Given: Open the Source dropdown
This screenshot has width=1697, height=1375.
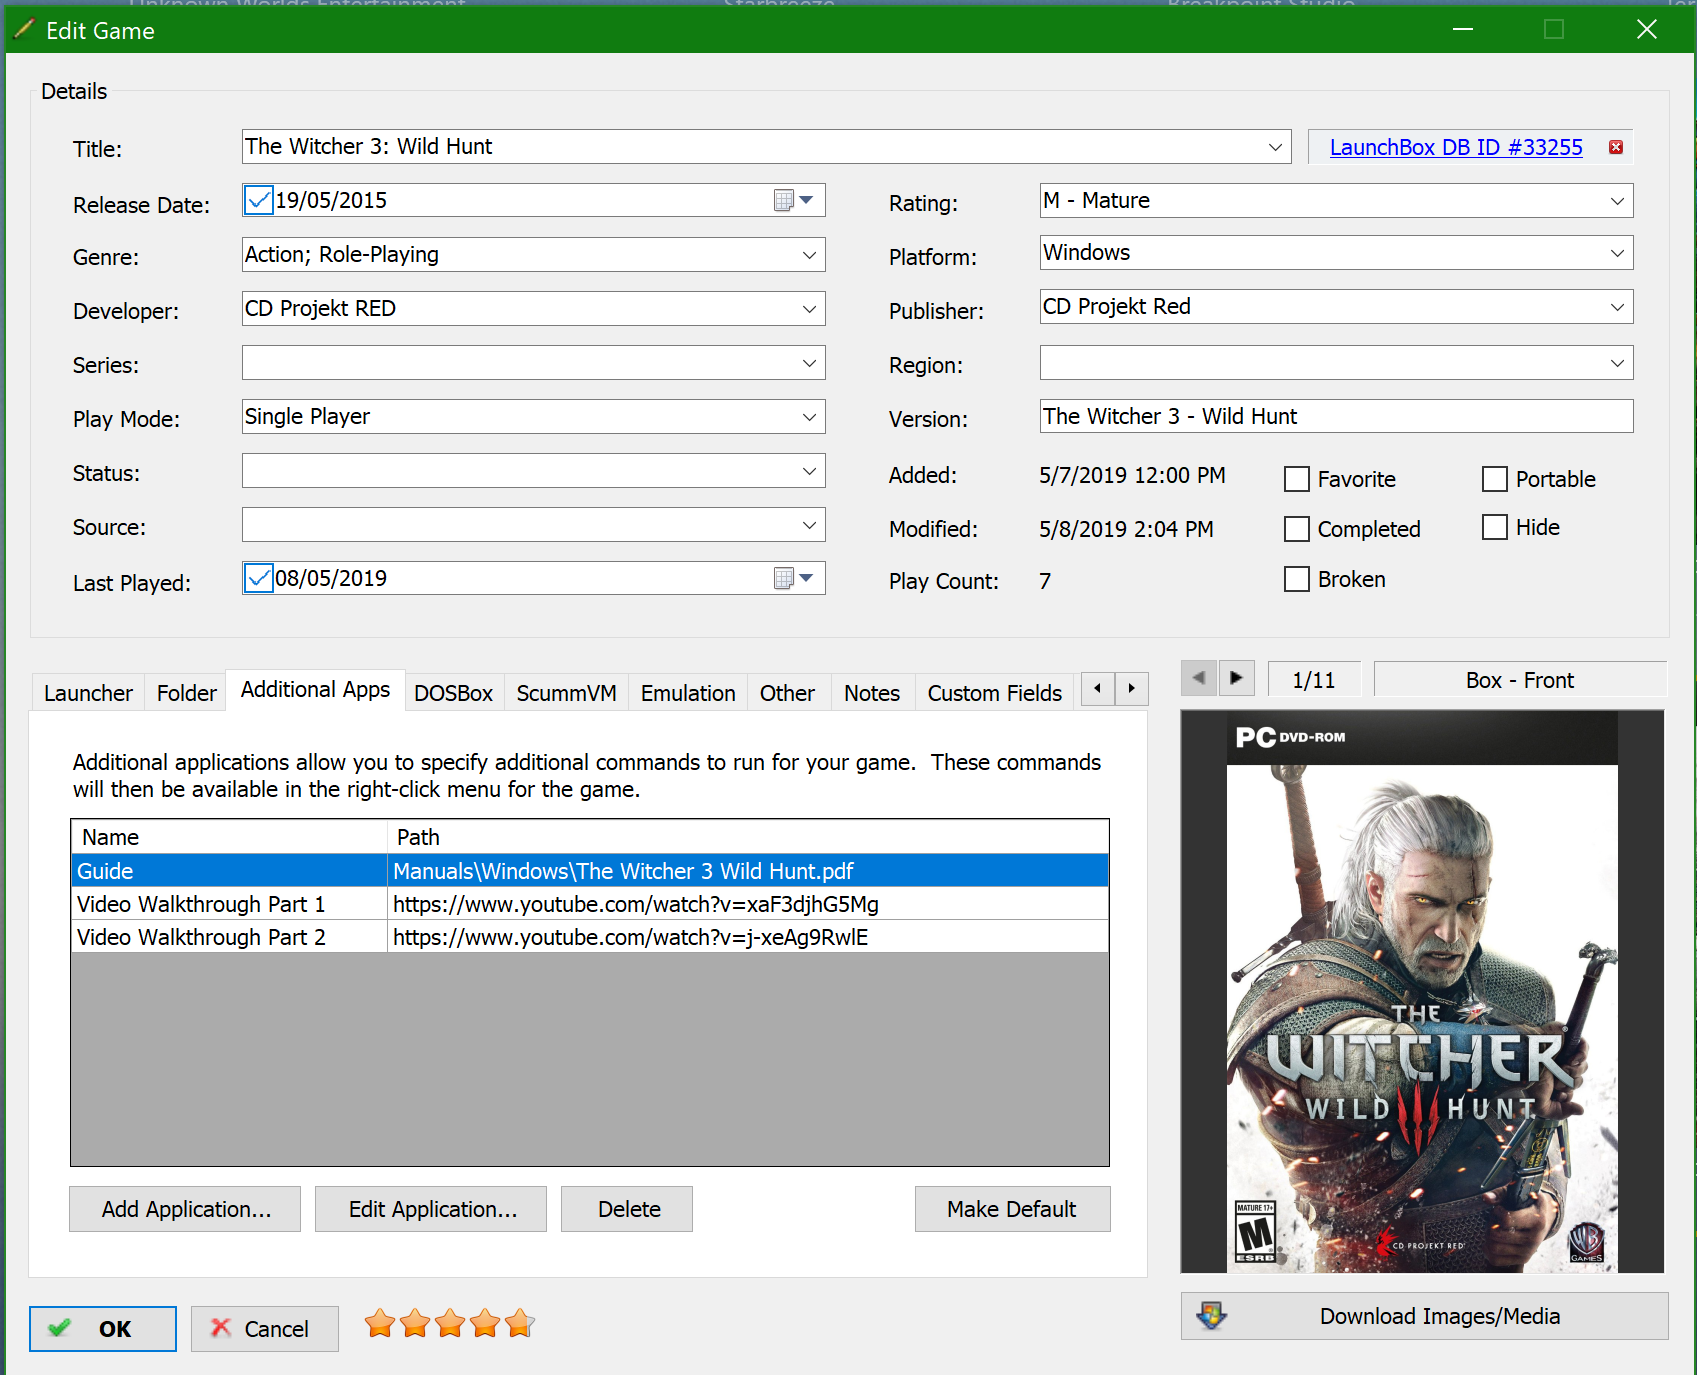Looking at the screenshot, I should click(x=809, y=525).
